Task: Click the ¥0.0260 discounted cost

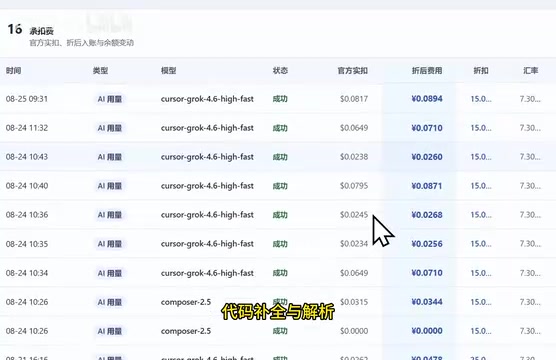Action: pos(427,157)
